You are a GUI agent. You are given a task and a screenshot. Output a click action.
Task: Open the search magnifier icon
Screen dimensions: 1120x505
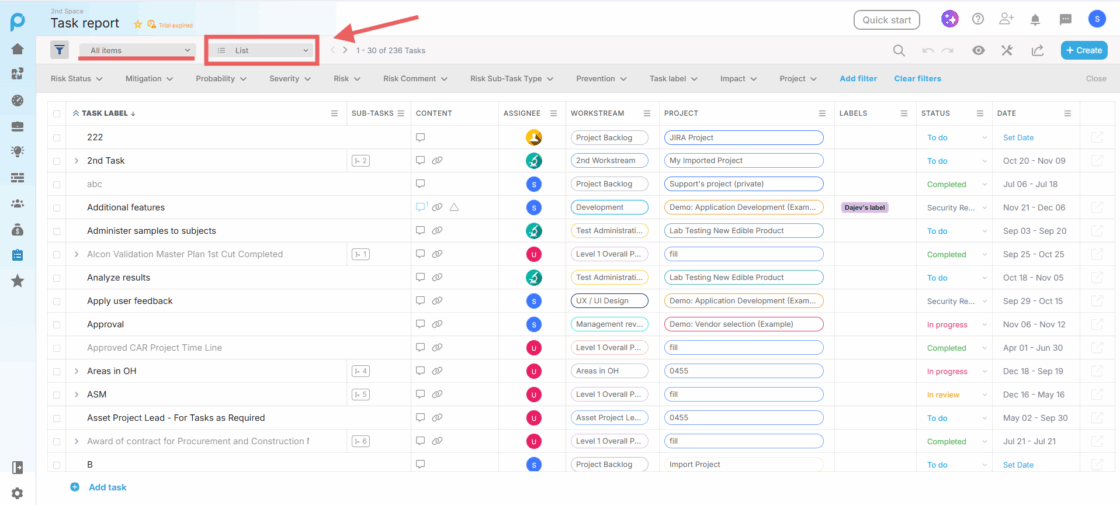click(x=899, y=50)
